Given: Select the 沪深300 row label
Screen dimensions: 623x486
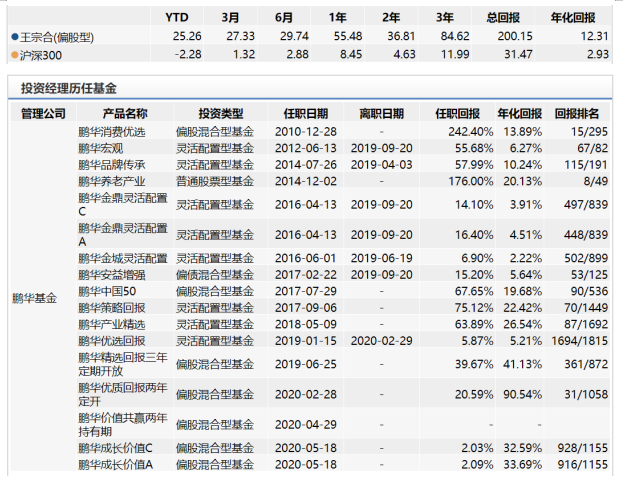Looking at the screenshot, I should [x=41, y=55].
